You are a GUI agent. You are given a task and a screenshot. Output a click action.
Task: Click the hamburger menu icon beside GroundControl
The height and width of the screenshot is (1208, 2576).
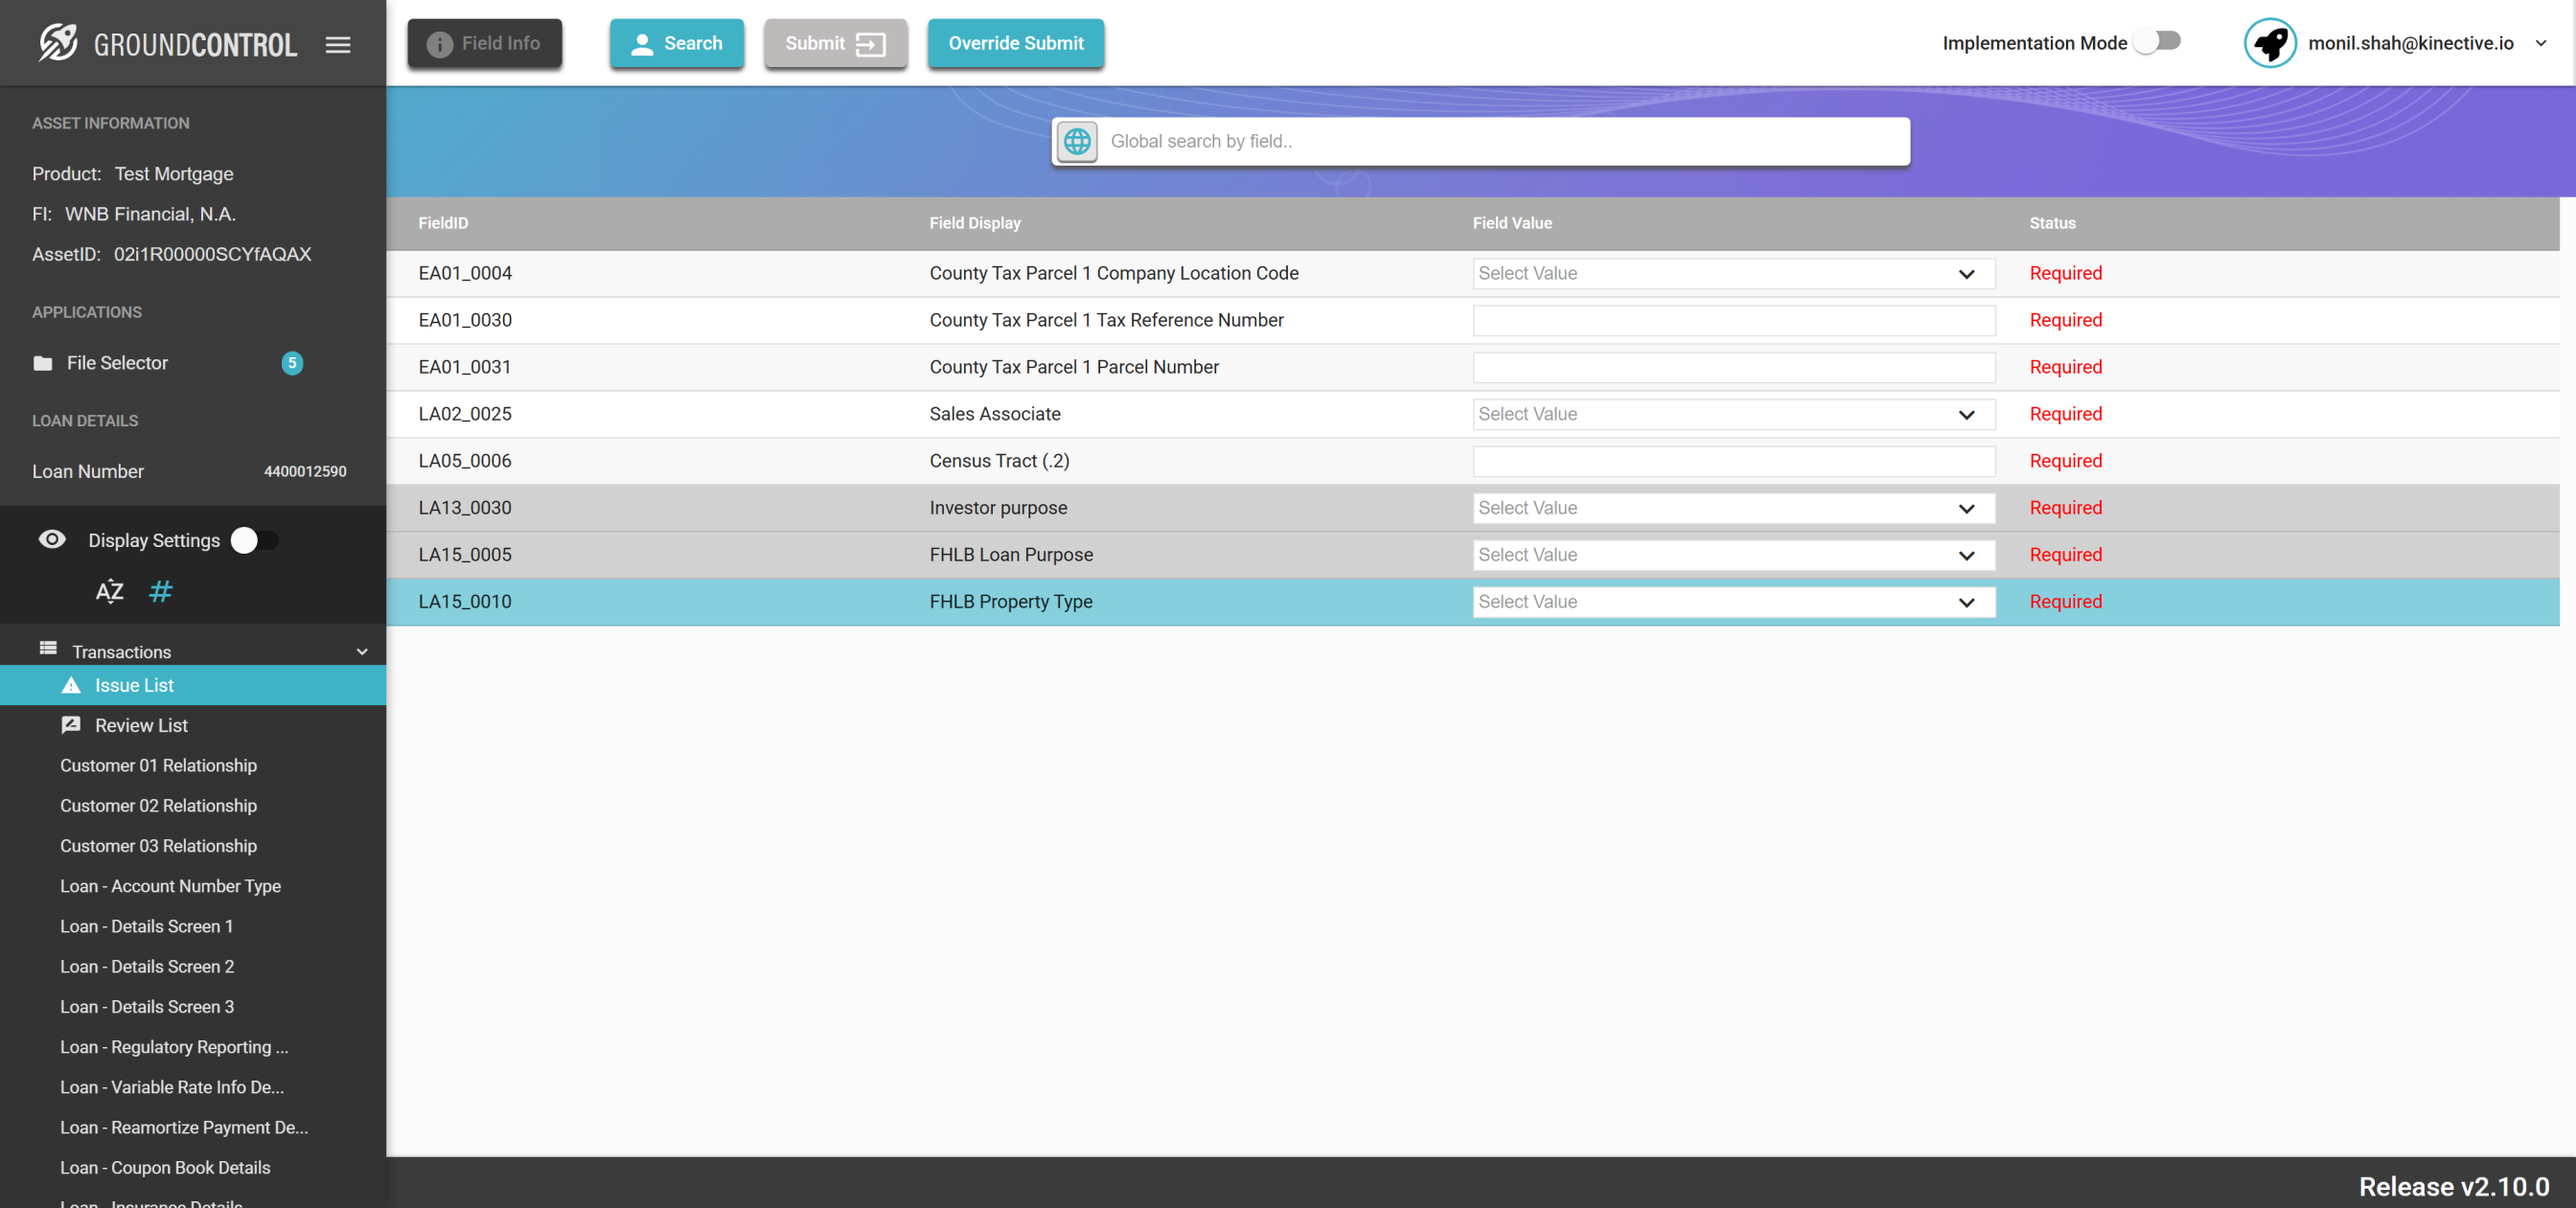(338, 44)
